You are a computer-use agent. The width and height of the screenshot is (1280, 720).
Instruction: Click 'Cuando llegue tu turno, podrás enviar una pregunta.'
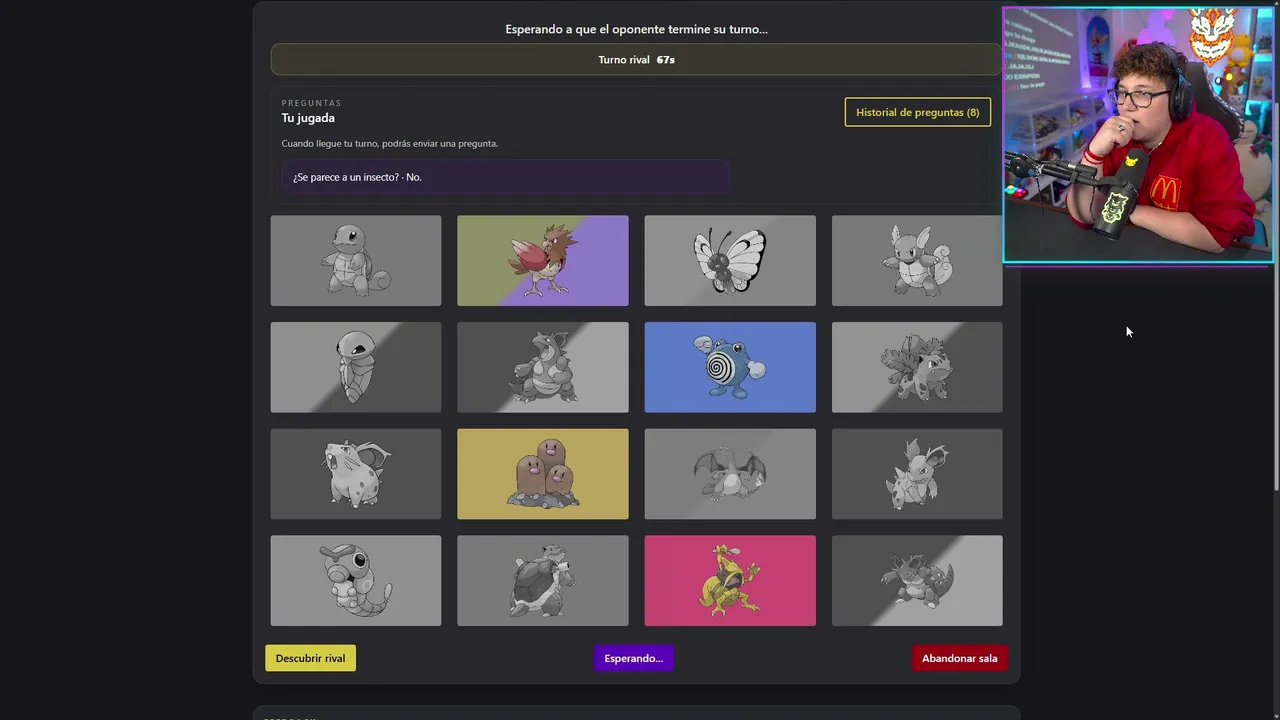[389, 143]
